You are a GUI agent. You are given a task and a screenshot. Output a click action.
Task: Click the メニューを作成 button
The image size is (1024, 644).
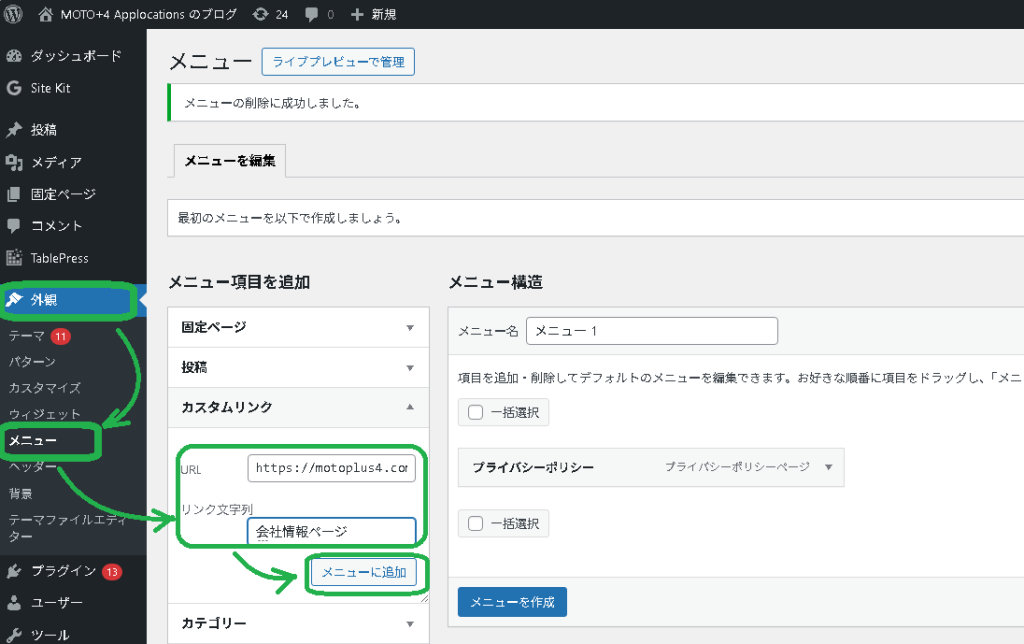coord(512,602)
